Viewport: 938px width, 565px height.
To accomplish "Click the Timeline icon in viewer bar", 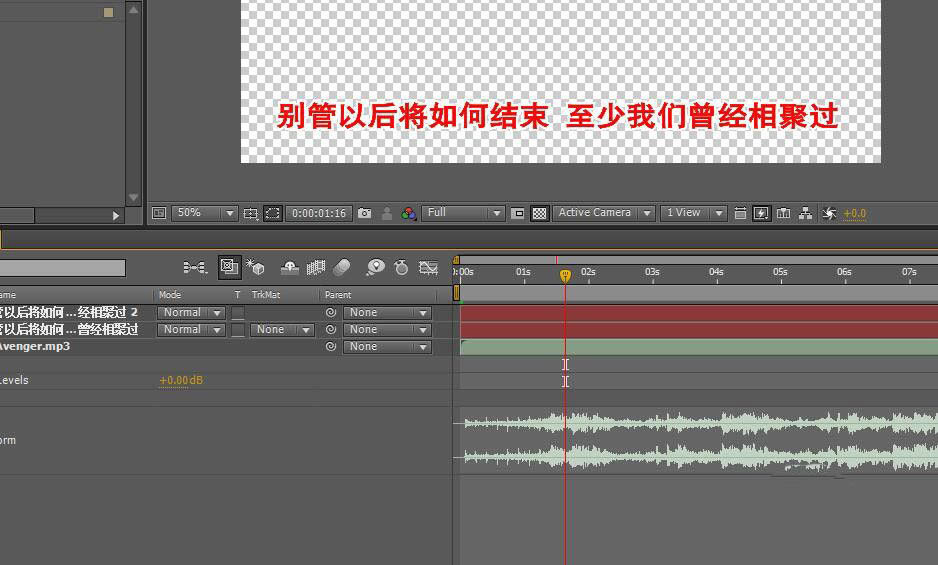I will pyautogui.click(x=784, y=213).
